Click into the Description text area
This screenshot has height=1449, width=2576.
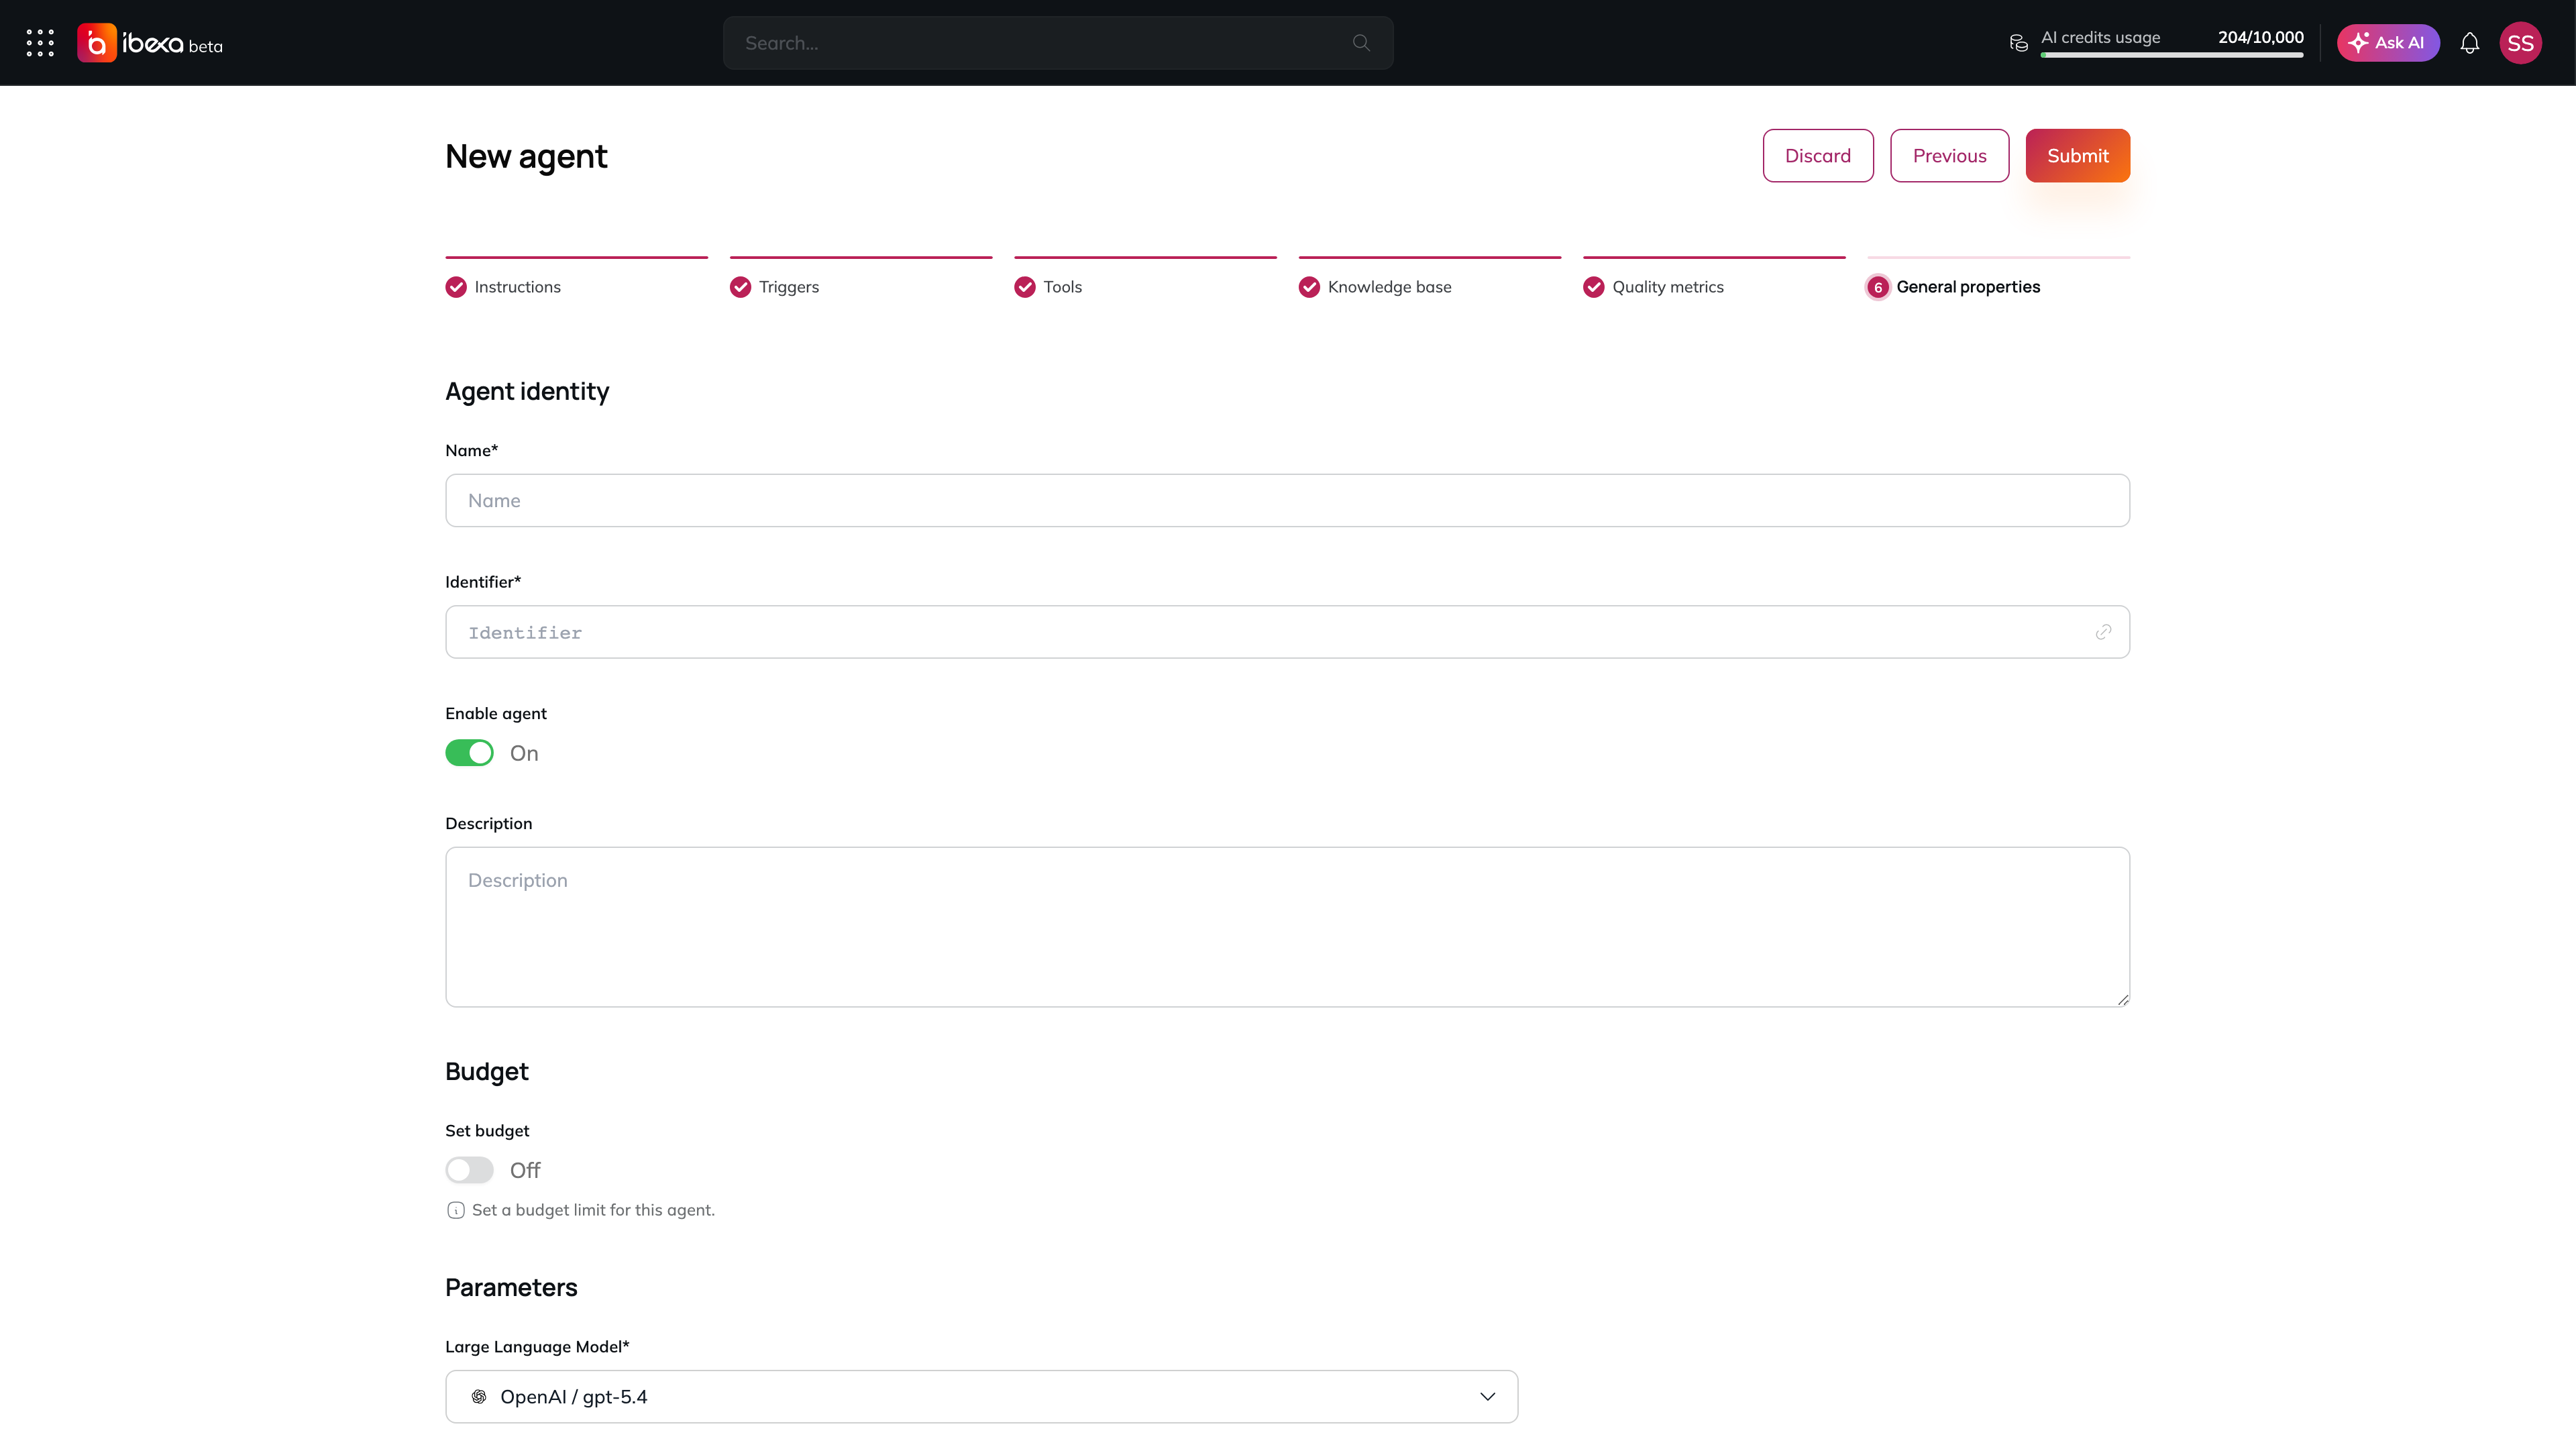click(x=1287, y=927)
